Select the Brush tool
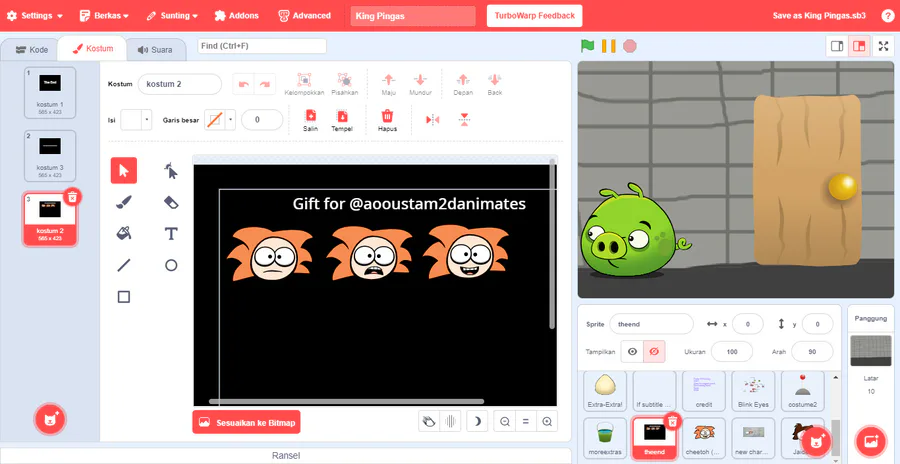 [x=123, y=202]
